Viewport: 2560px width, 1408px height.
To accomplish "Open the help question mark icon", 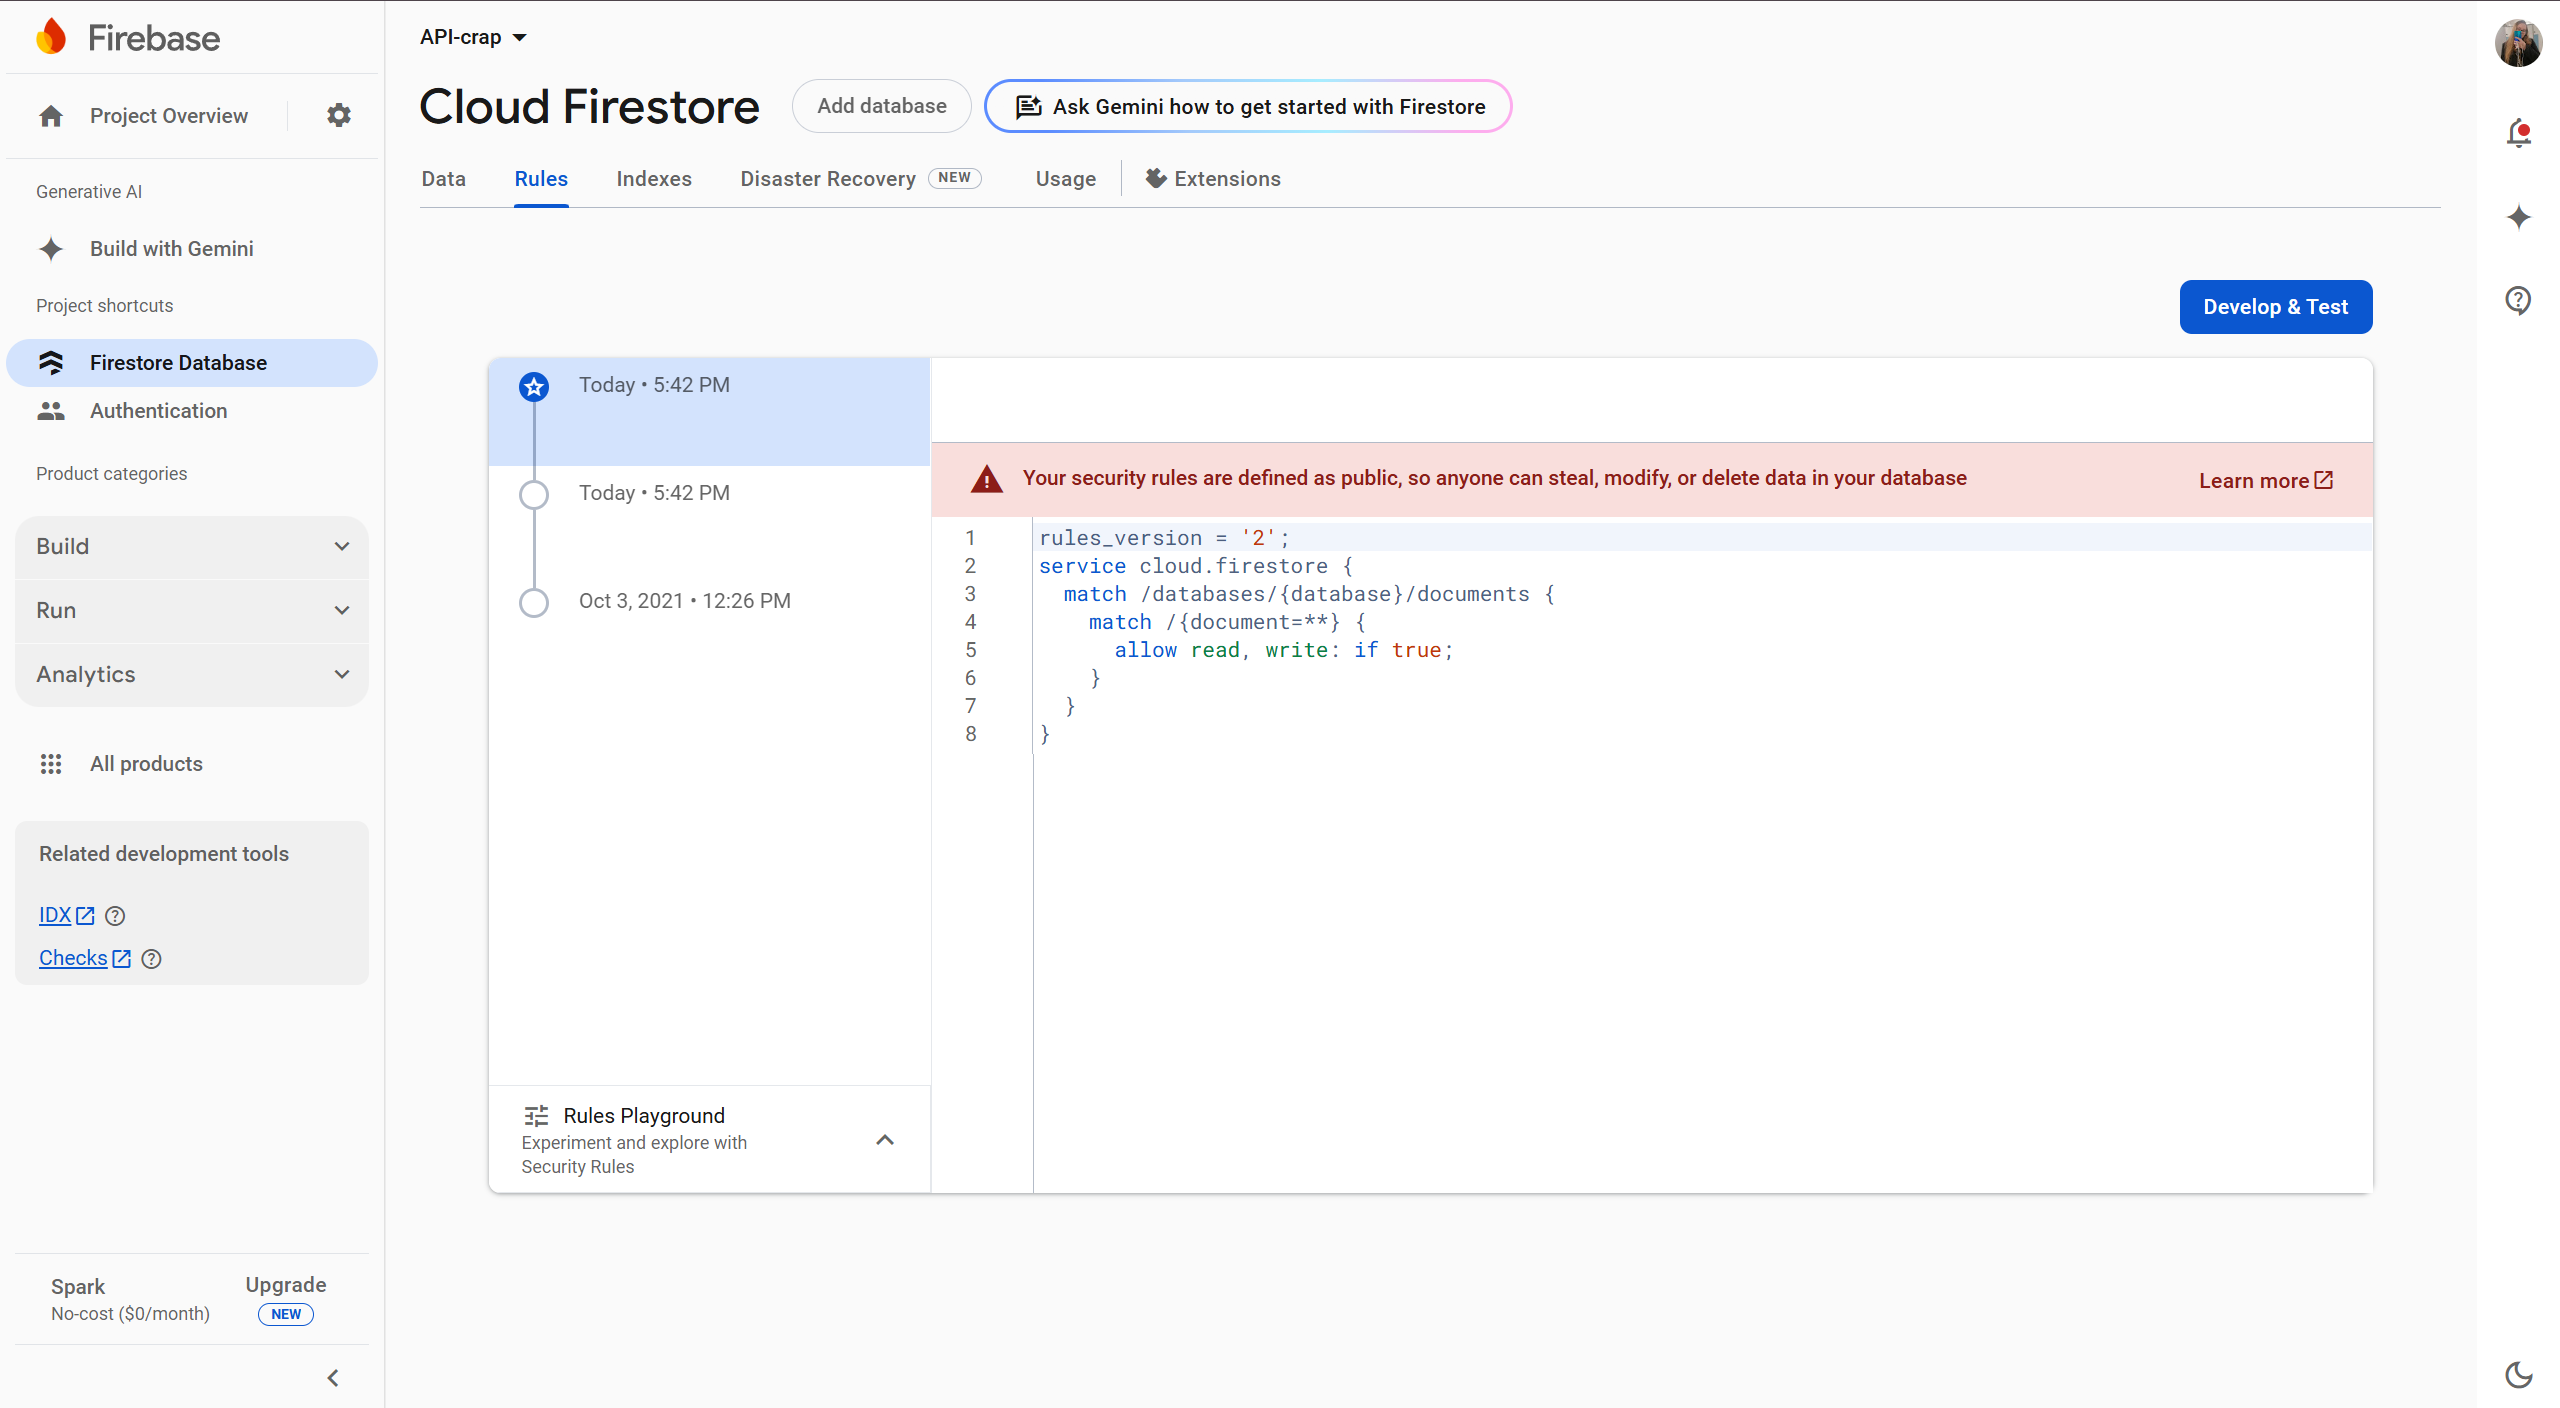I will point(2518,300).
